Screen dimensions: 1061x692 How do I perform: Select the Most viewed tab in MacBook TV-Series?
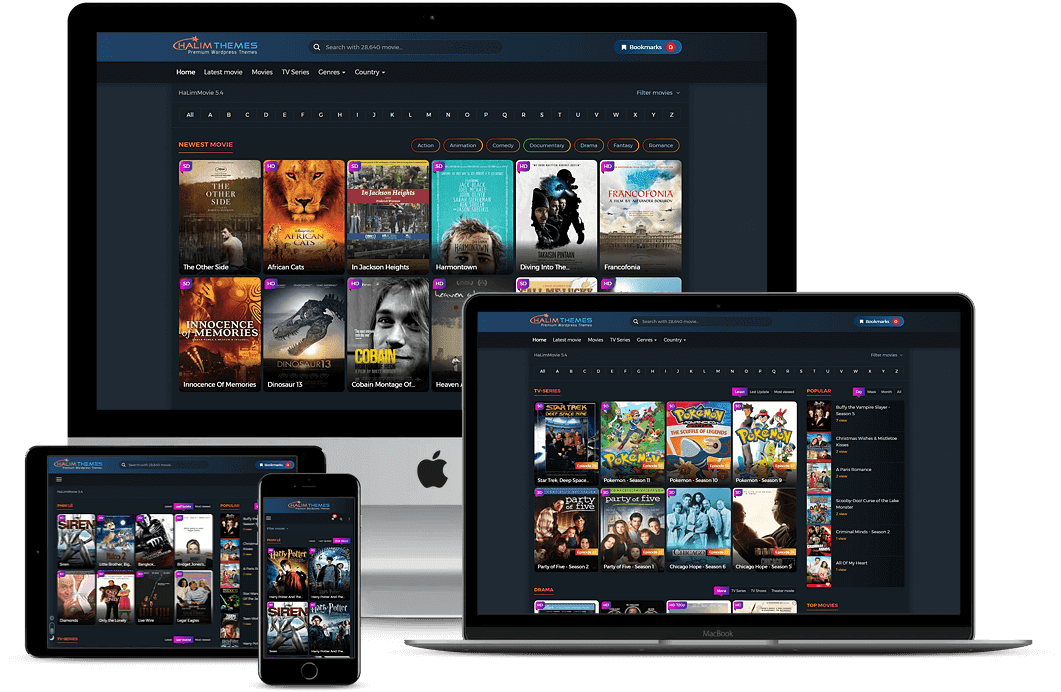[784, 392]
